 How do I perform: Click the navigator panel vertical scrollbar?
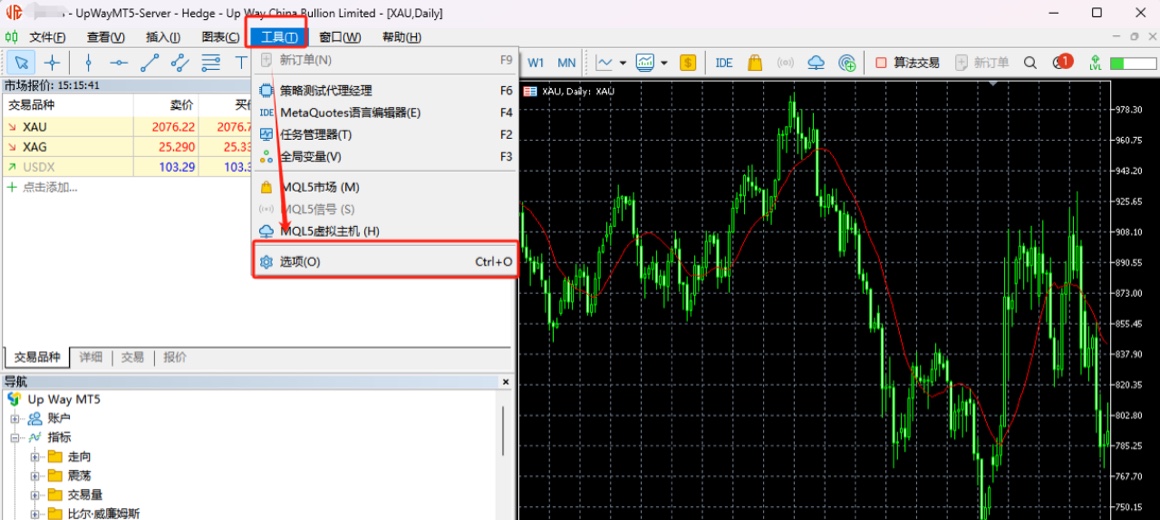pyautogui.click(x=505, y=430)
